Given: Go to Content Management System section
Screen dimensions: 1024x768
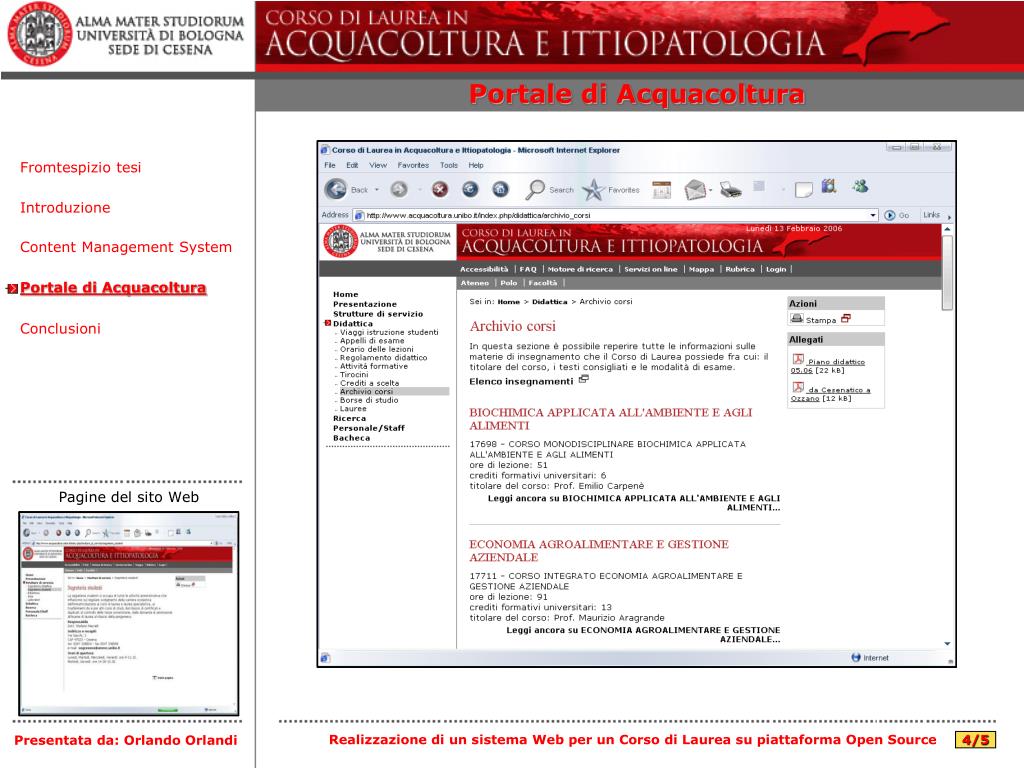Looking at the screenshot, I should point(126,247).
